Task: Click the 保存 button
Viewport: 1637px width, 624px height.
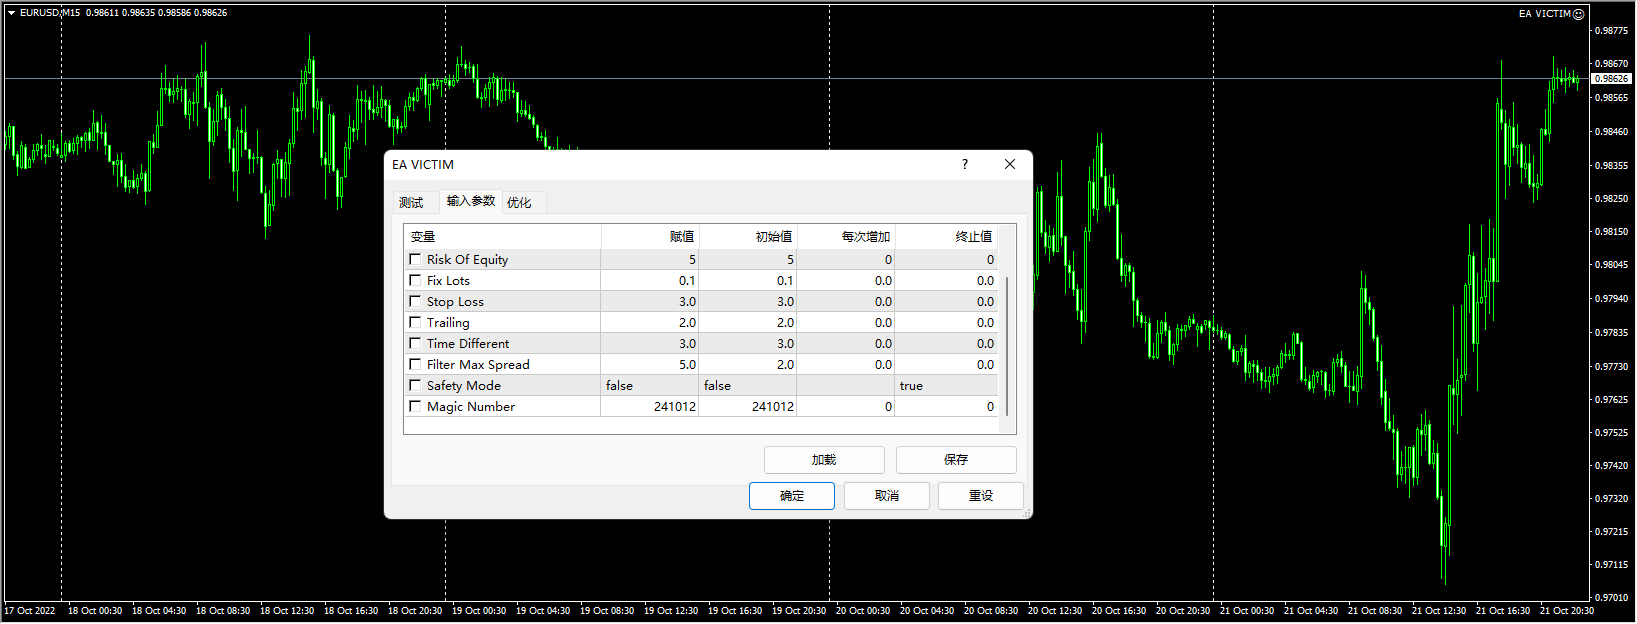Action: point(956,460)
